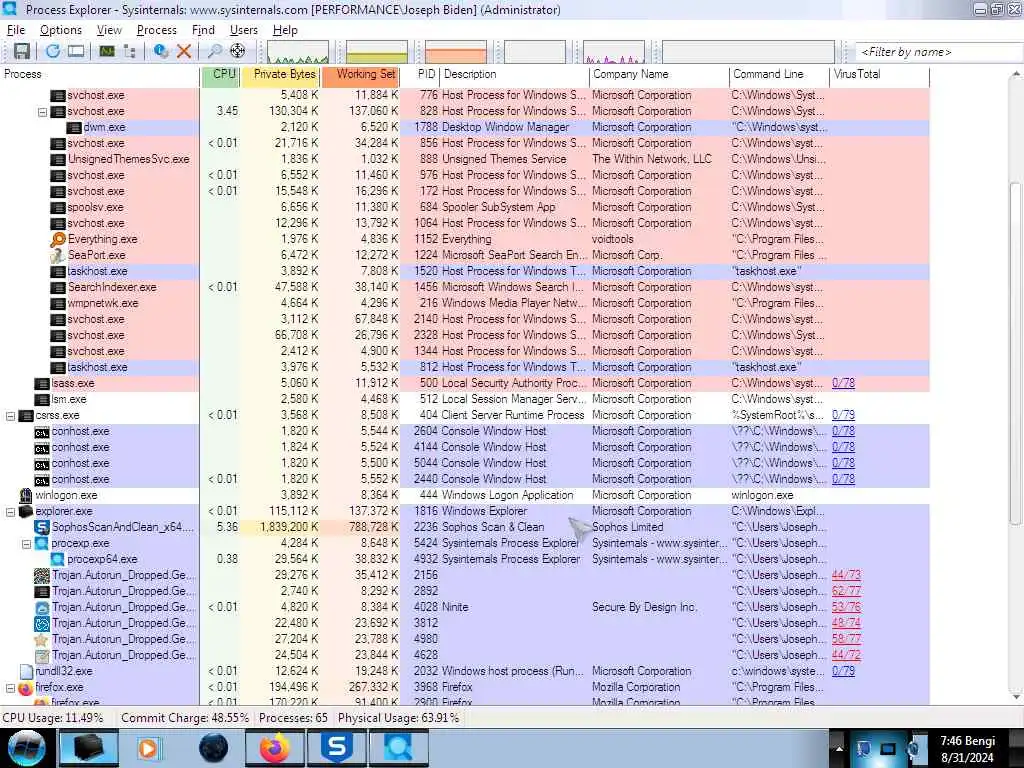Click the Find Window's Process target icon

237,51
